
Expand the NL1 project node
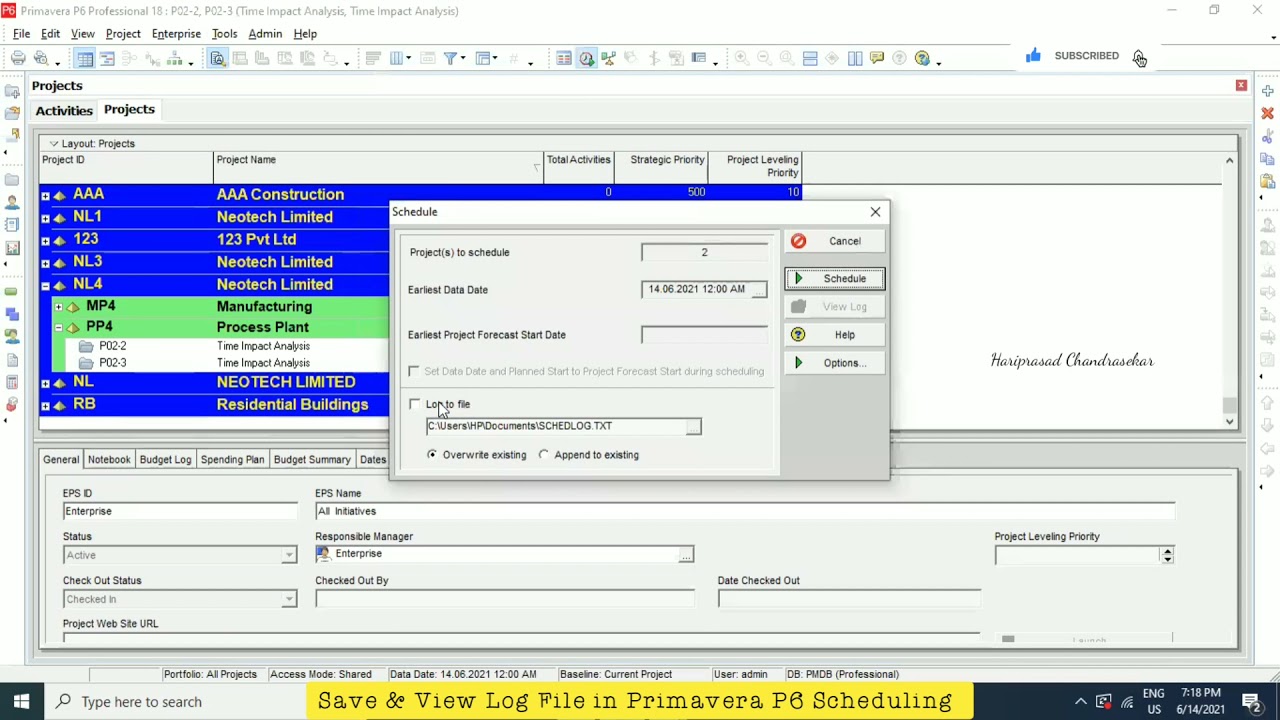tap(45, 218)
